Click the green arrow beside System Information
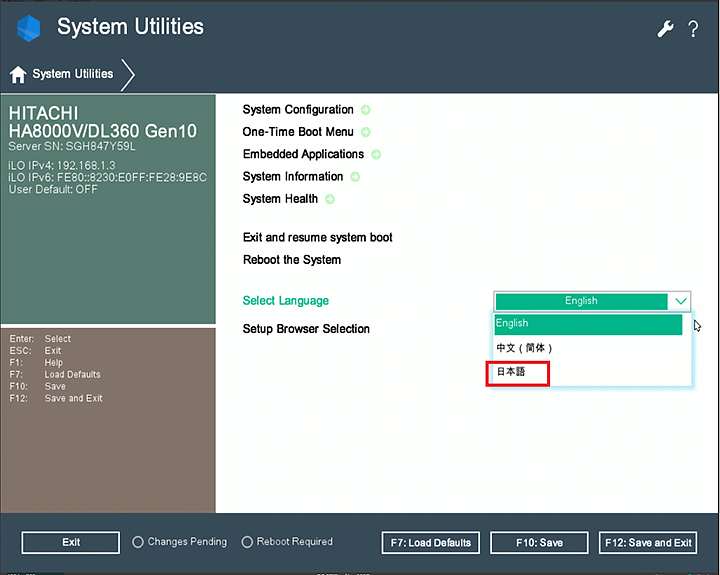The width and height of the screenshot is (720, 575). point(355,177)
